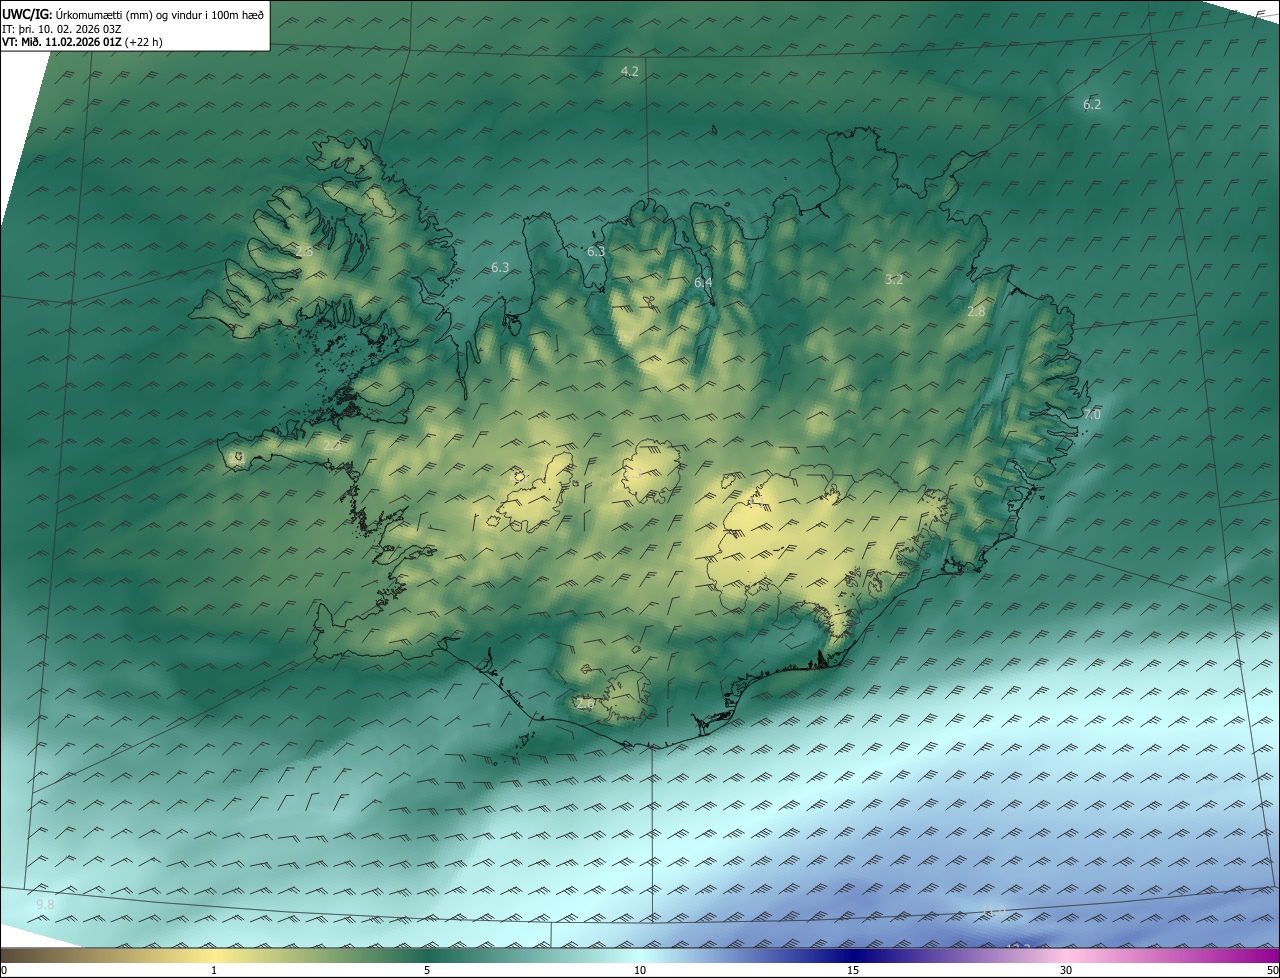Click the 'VT: Mið. 11.02.2026 01Z (+22 h)' line
1280x978 pixels.
[83, 43]
